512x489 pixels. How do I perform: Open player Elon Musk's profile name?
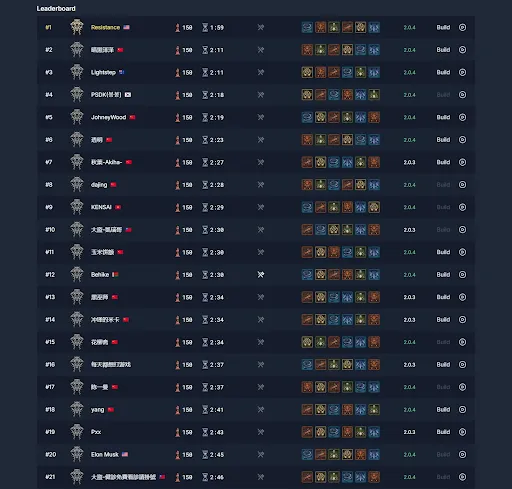[105, 454]
